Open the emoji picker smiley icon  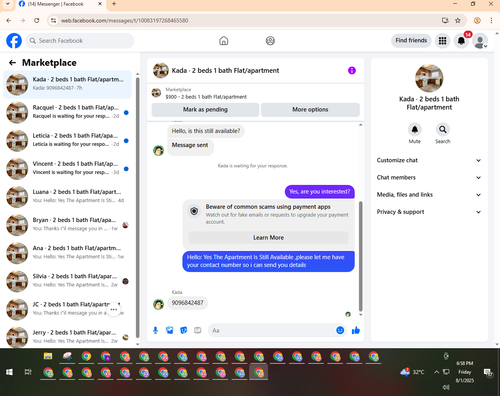tap(340, 330)
